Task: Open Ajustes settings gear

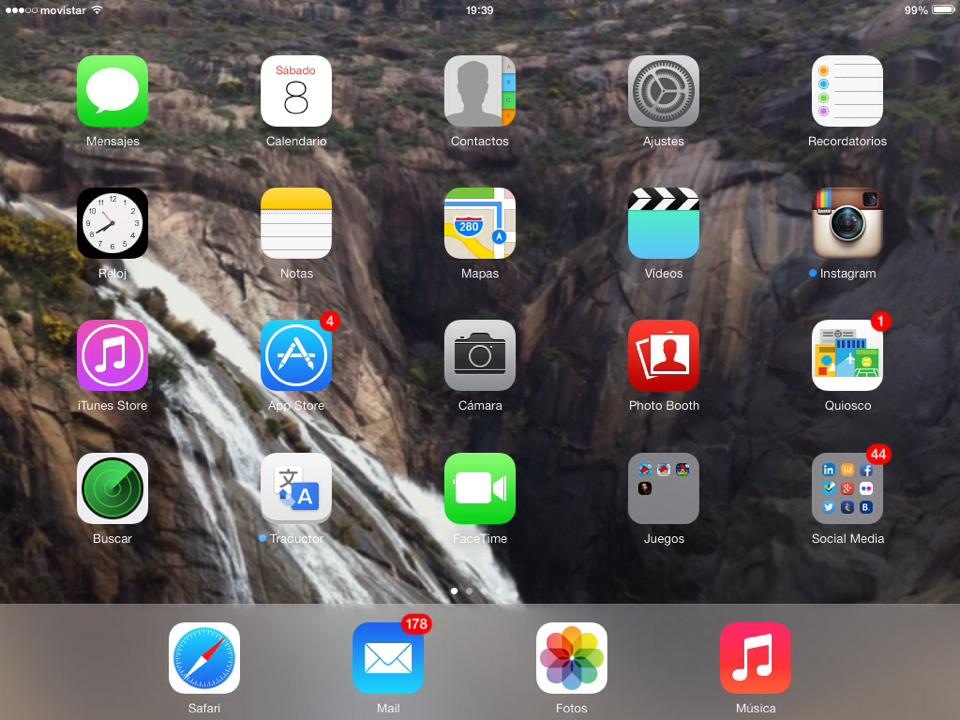Action: click(664, 91)
